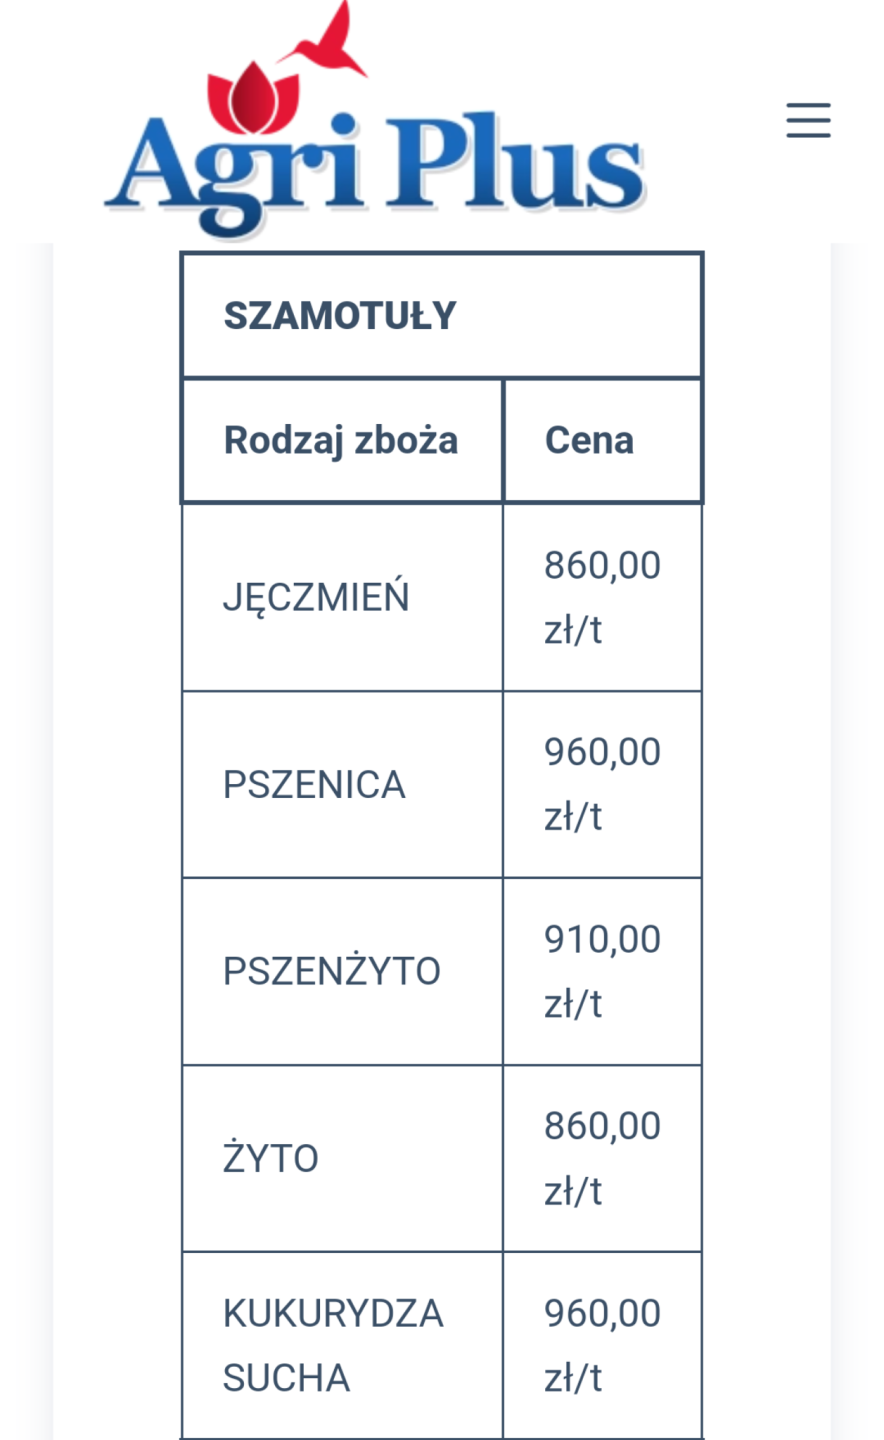This screenshot has width=884, height=1440.
Task: Select the JĘCZMIEŃ grain row label
Action: tap(316, 597)
